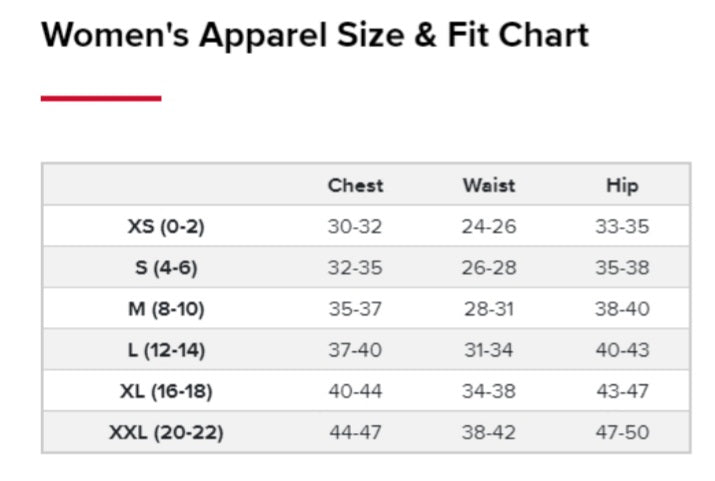Click the XS (0-2) size row label

(x=166, y=227)
